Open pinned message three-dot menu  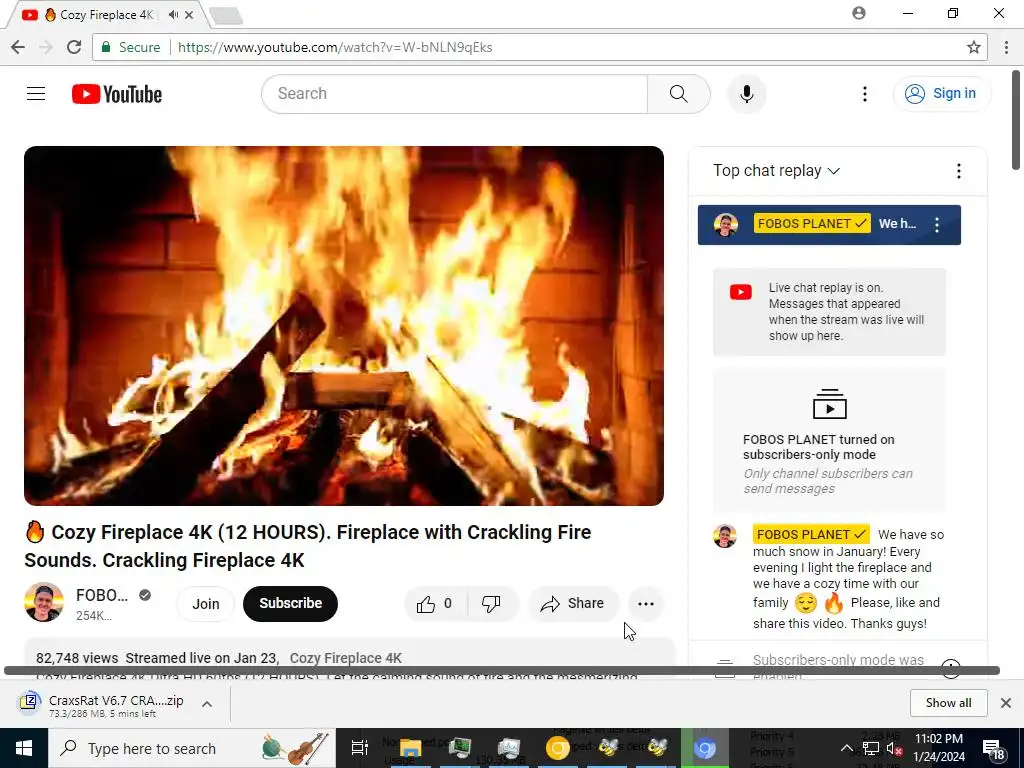[x=937, y=225]
